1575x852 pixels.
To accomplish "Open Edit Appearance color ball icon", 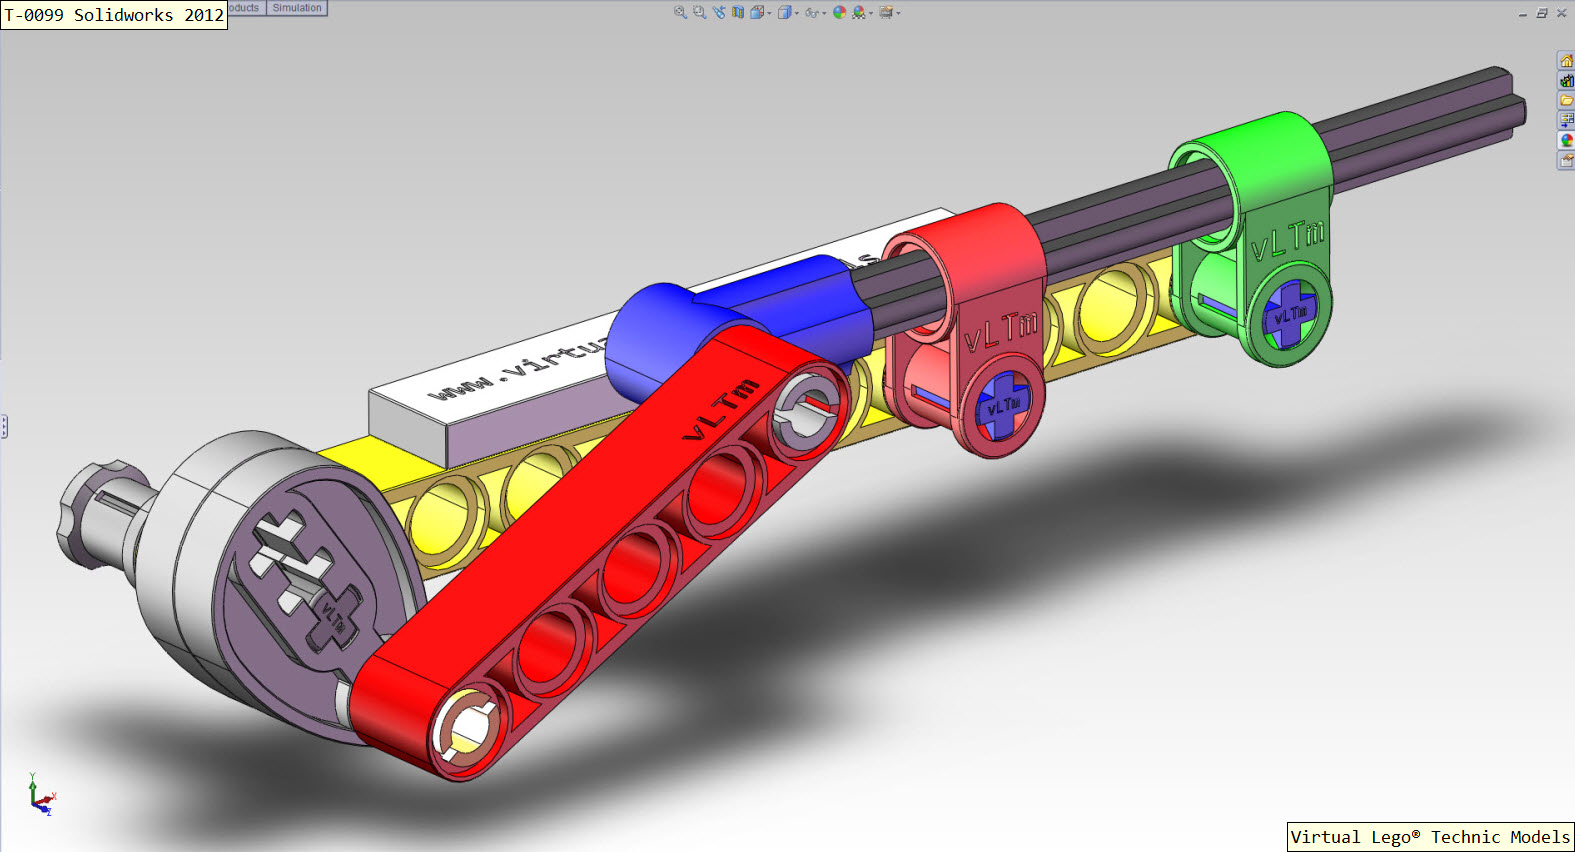I will click(x=840, y=12).
